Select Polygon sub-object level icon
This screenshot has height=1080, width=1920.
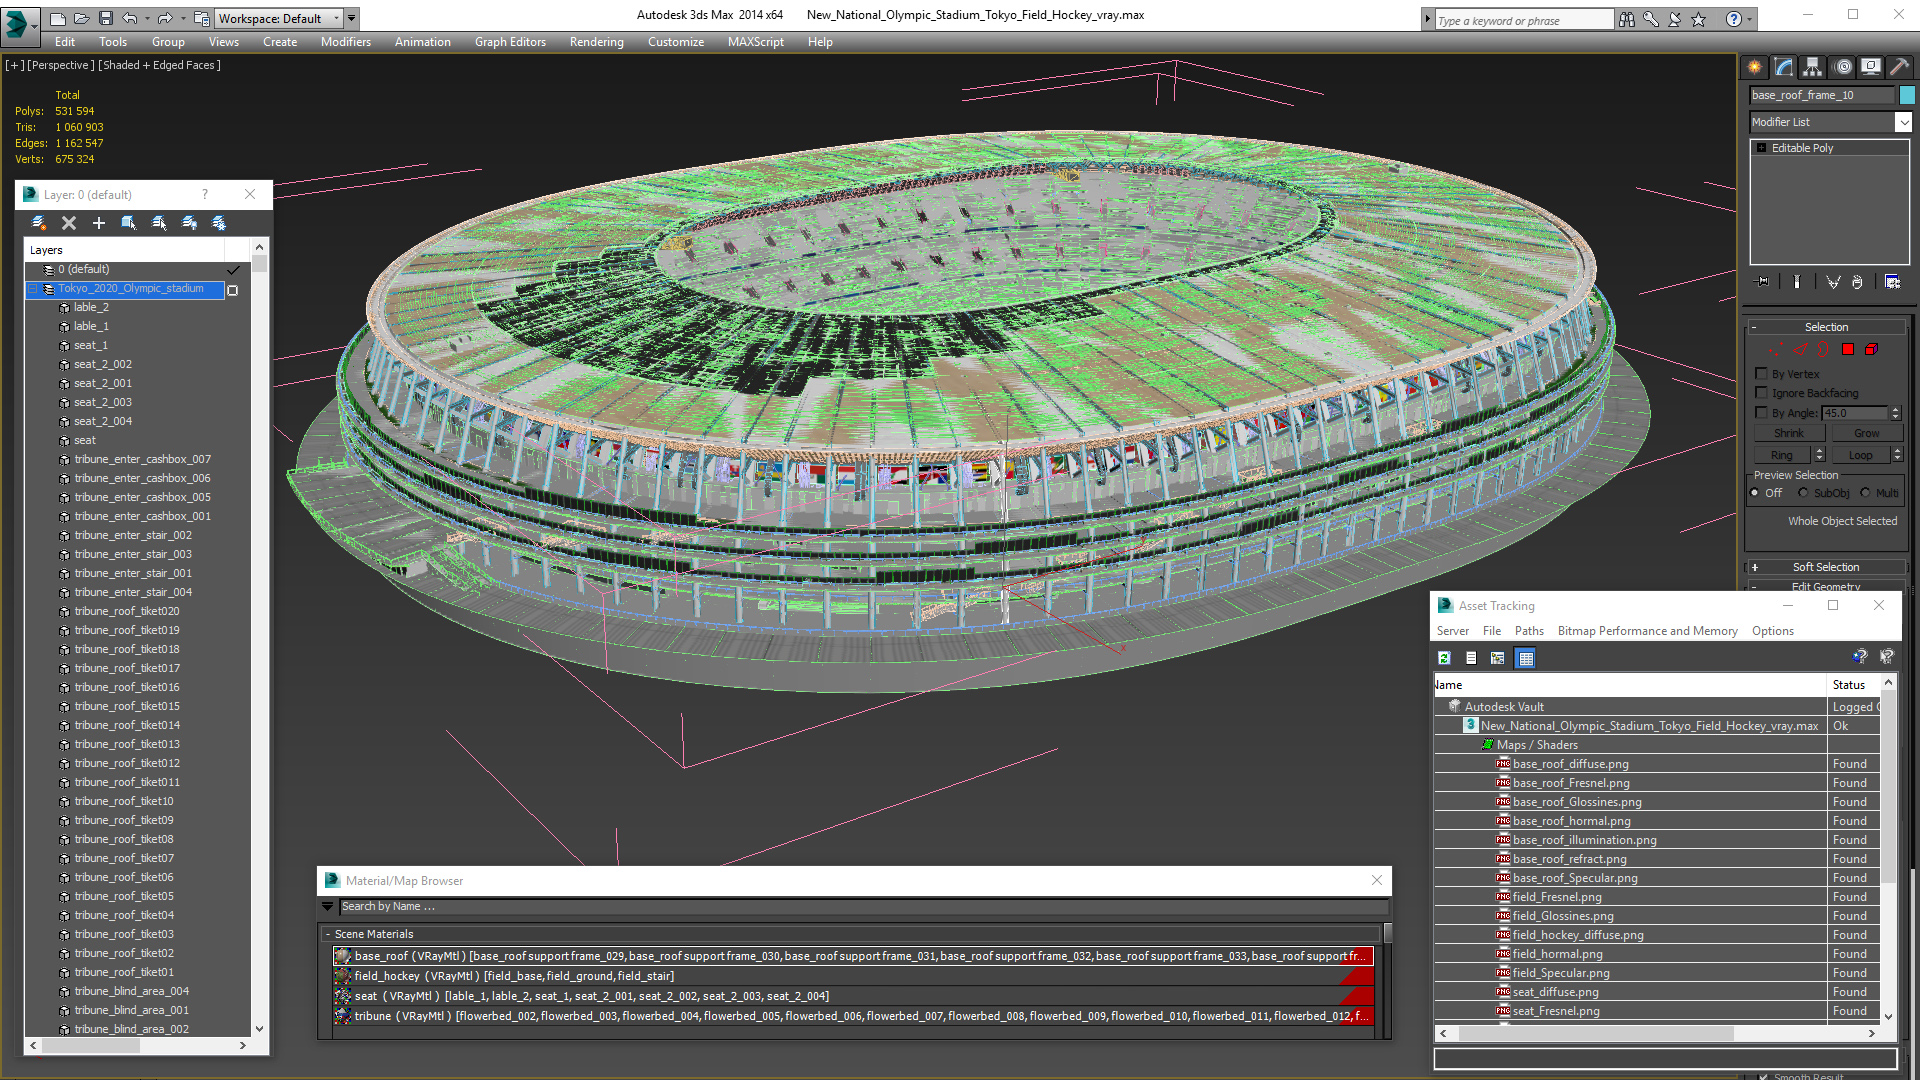(x=1848, y=349)
